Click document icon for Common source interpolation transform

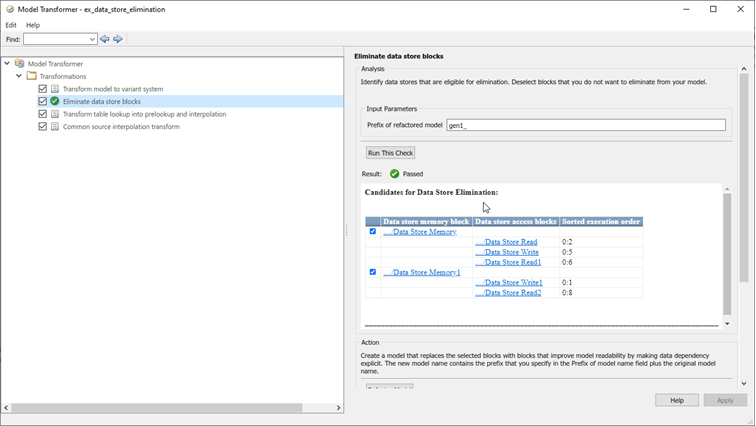click(x=54, y=126)
